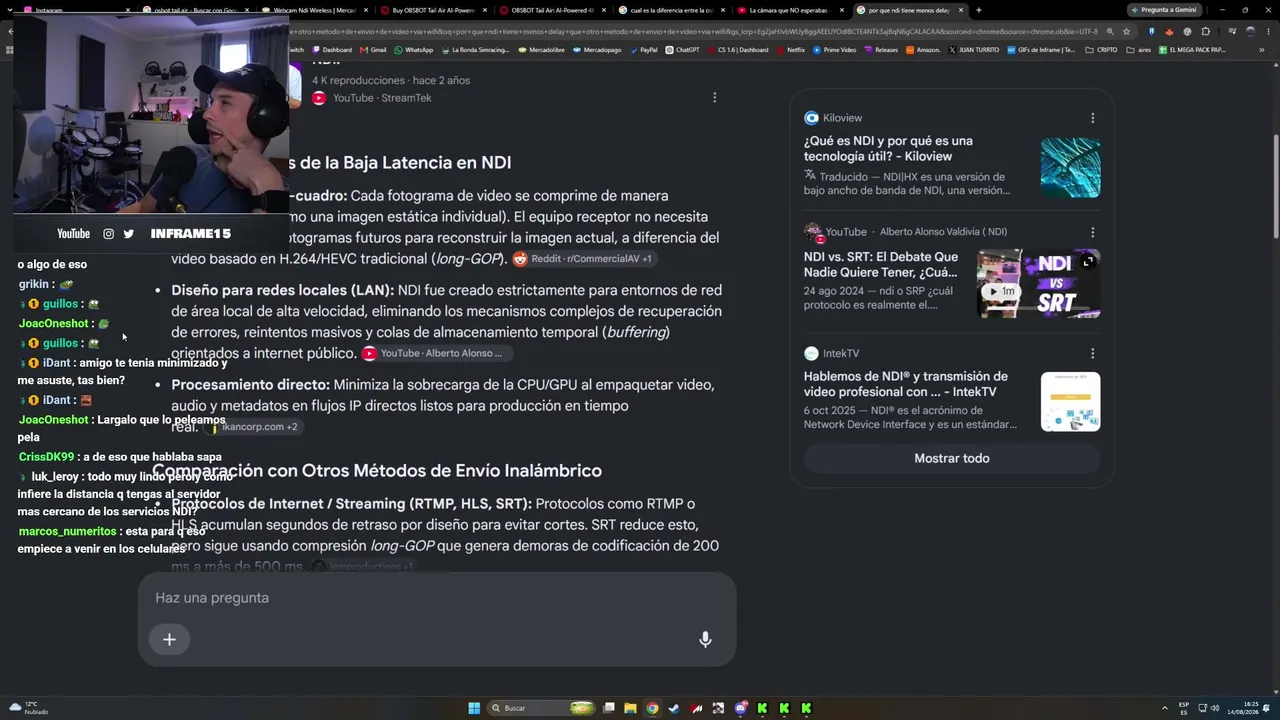Click the taskbar Buscar search box
Viewport: 1280px width, 720px height.
click(540, 708)
